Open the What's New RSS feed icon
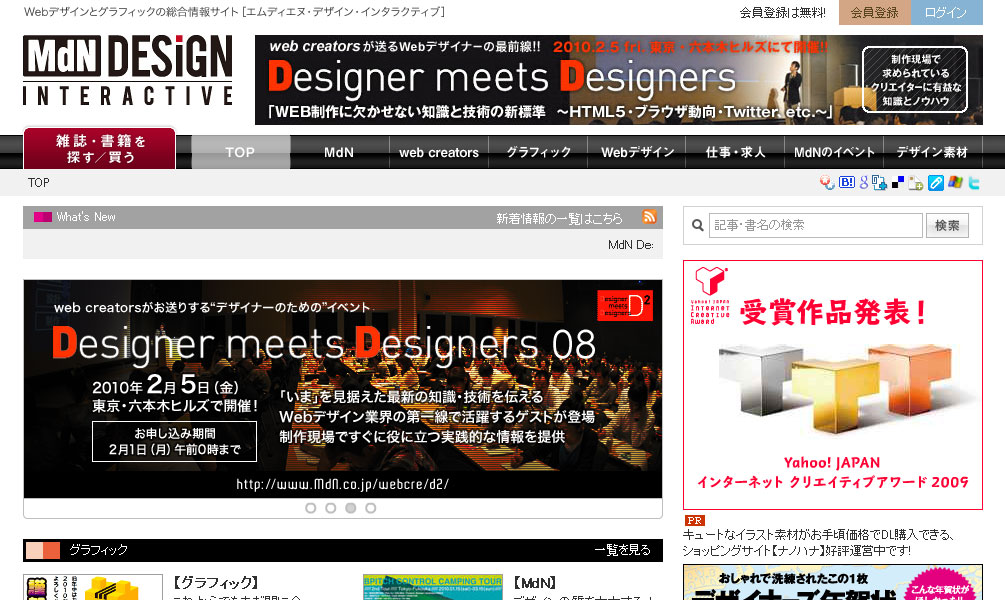 click(649, 217)
